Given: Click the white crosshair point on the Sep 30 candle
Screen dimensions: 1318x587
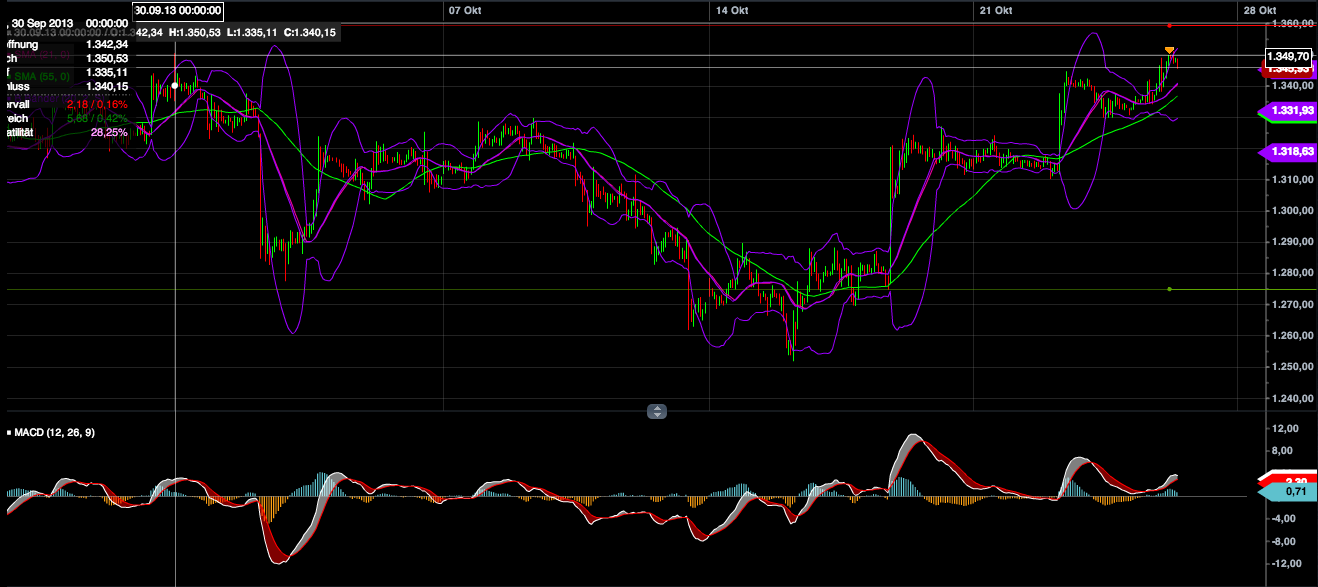Looking at the screenshot, I should click(175, 86).
